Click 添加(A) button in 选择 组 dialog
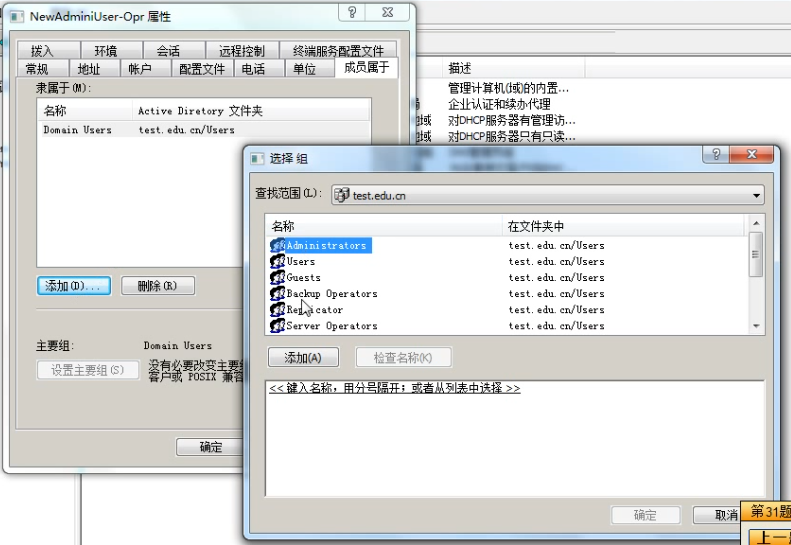This screenshot has height=545, width=791. [303, 358]
